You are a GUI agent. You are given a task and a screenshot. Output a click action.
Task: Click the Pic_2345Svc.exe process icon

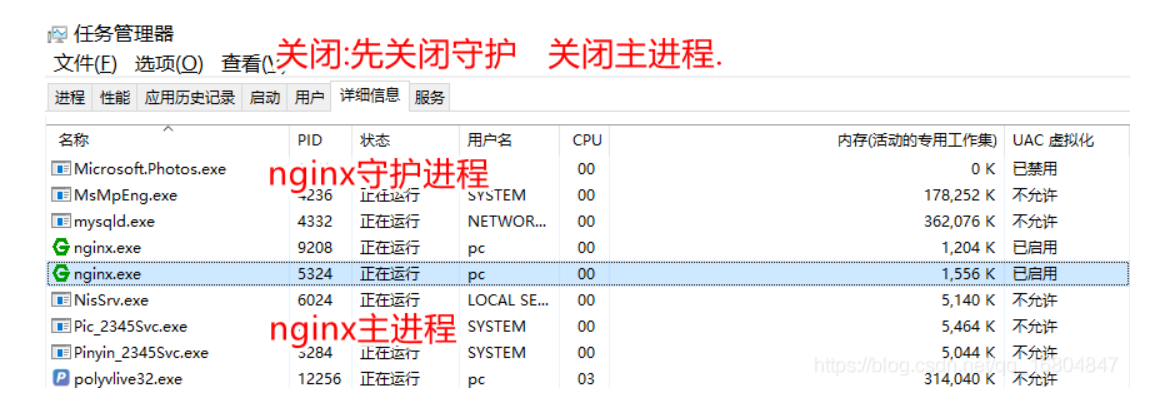tap(61, 326)
